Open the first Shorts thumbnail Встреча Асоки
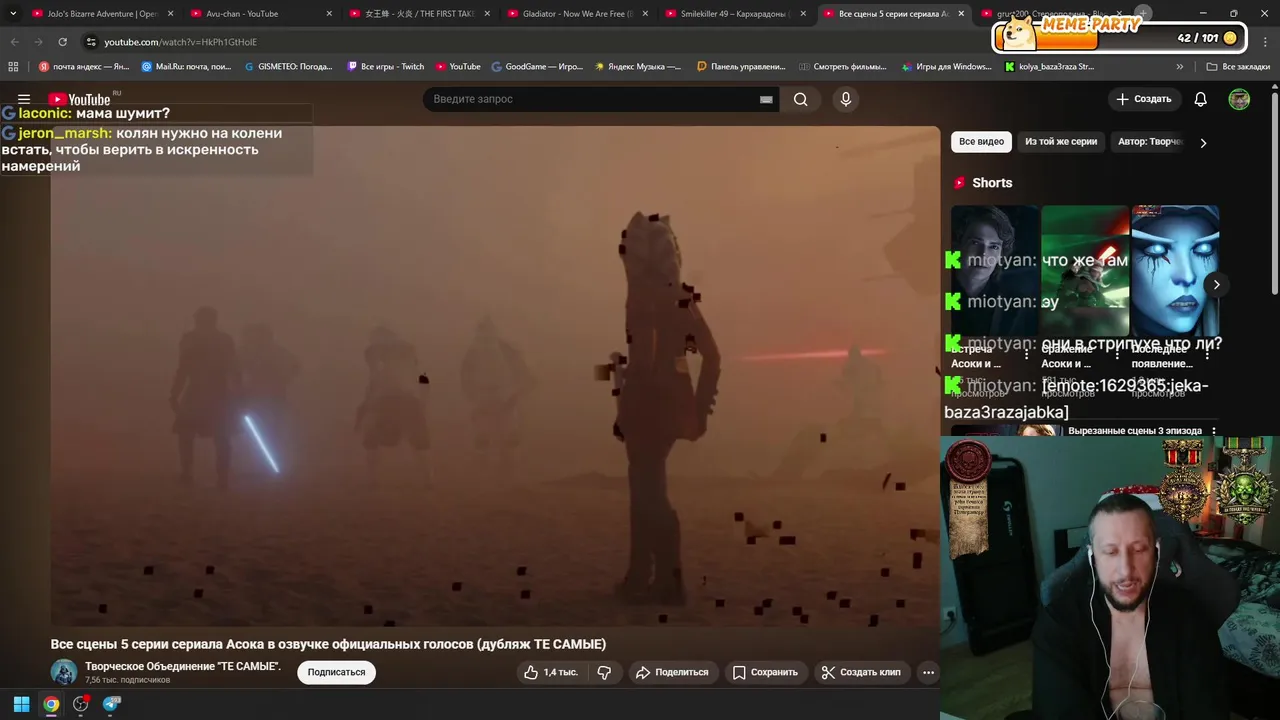 pyautogui.click(x=994, y=270)
